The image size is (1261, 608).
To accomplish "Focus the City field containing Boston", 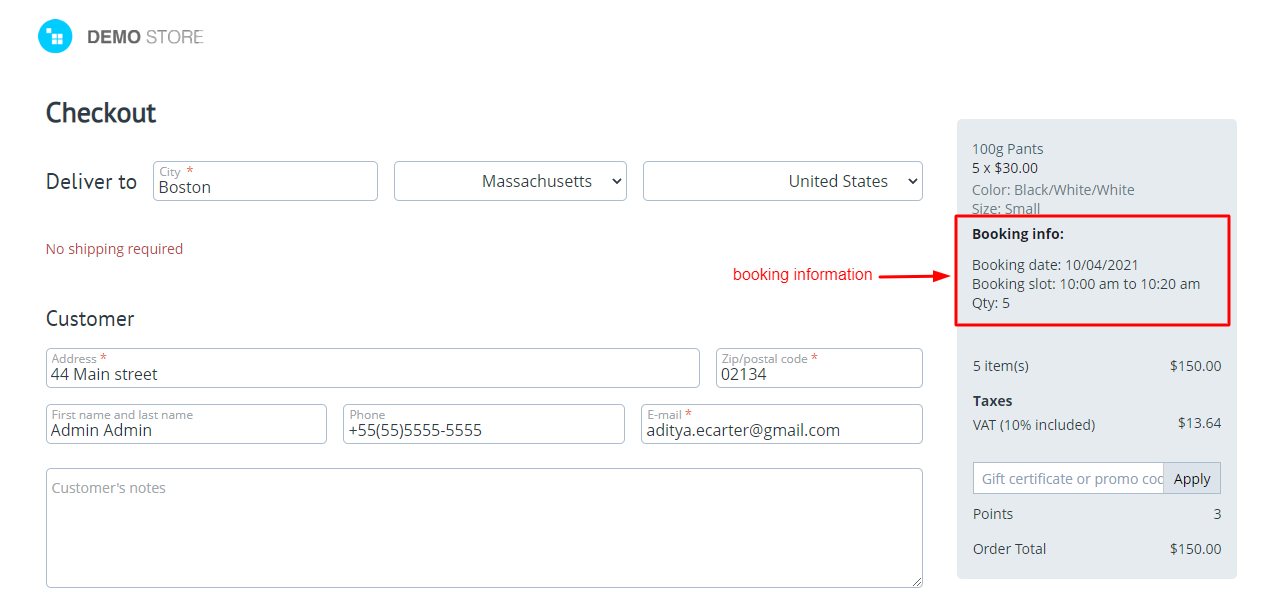I will (x=265, y=181).
